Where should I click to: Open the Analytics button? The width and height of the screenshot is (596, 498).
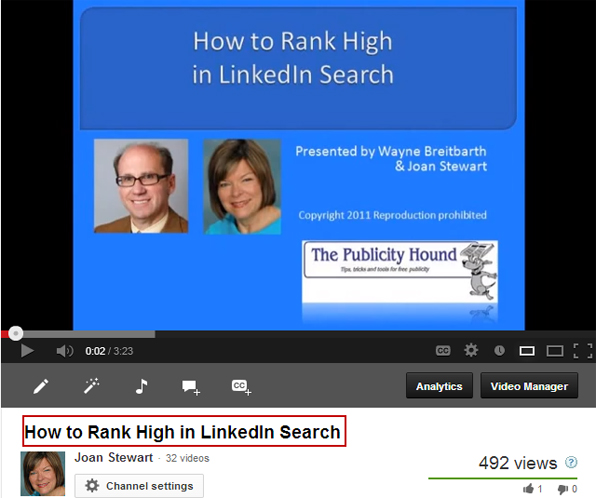[439, 385]
